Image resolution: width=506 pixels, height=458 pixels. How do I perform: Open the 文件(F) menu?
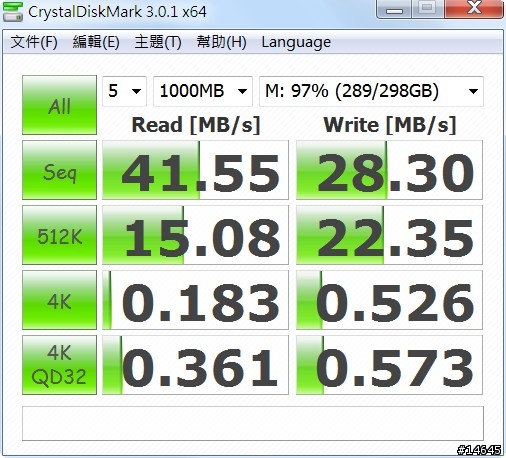click(34, 42)
